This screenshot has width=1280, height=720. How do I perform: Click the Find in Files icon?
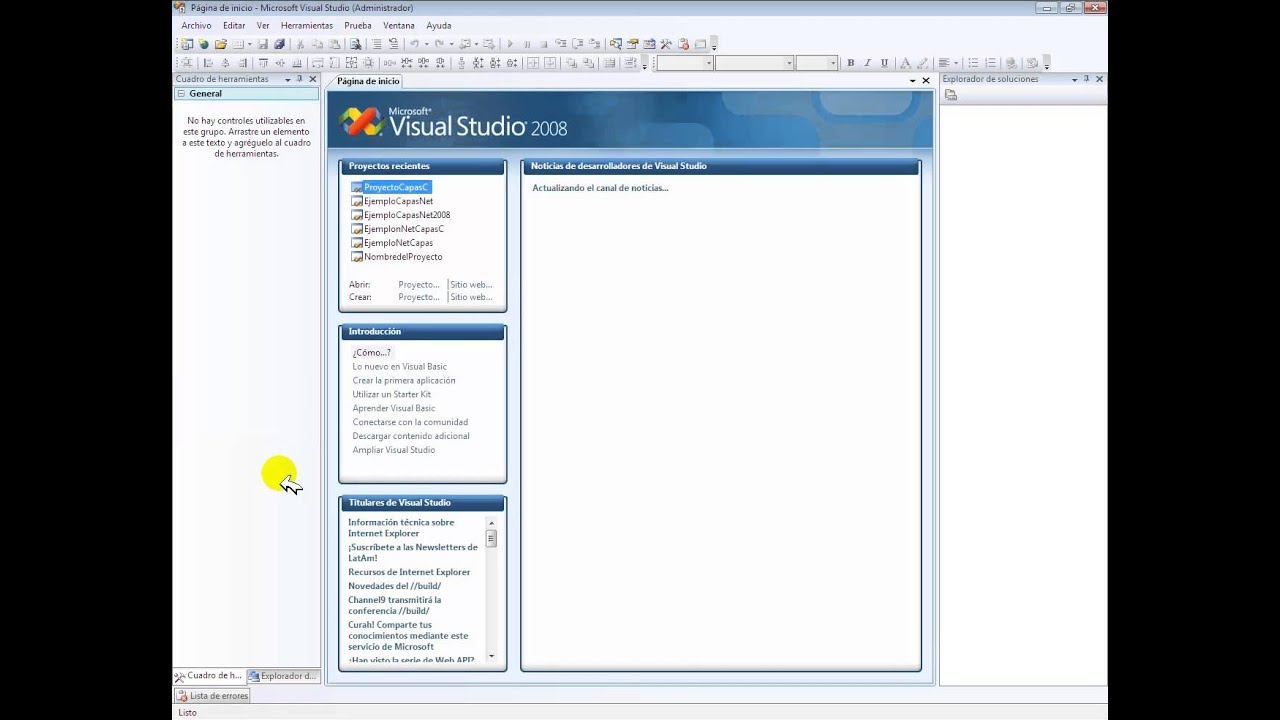pyautogui.click(x=356, y=44)
